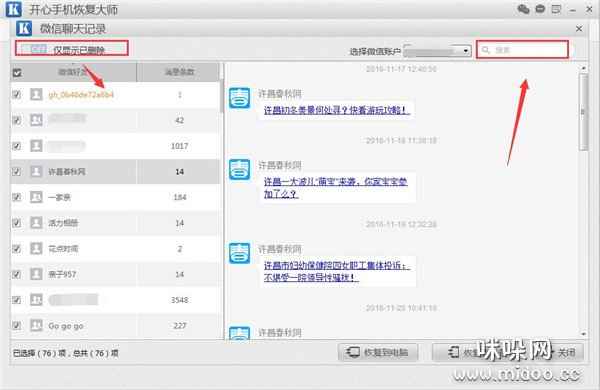Uncheck the 花点时间 row checkbox
This screenshot has height=390, width=600.
coord(16,249)
